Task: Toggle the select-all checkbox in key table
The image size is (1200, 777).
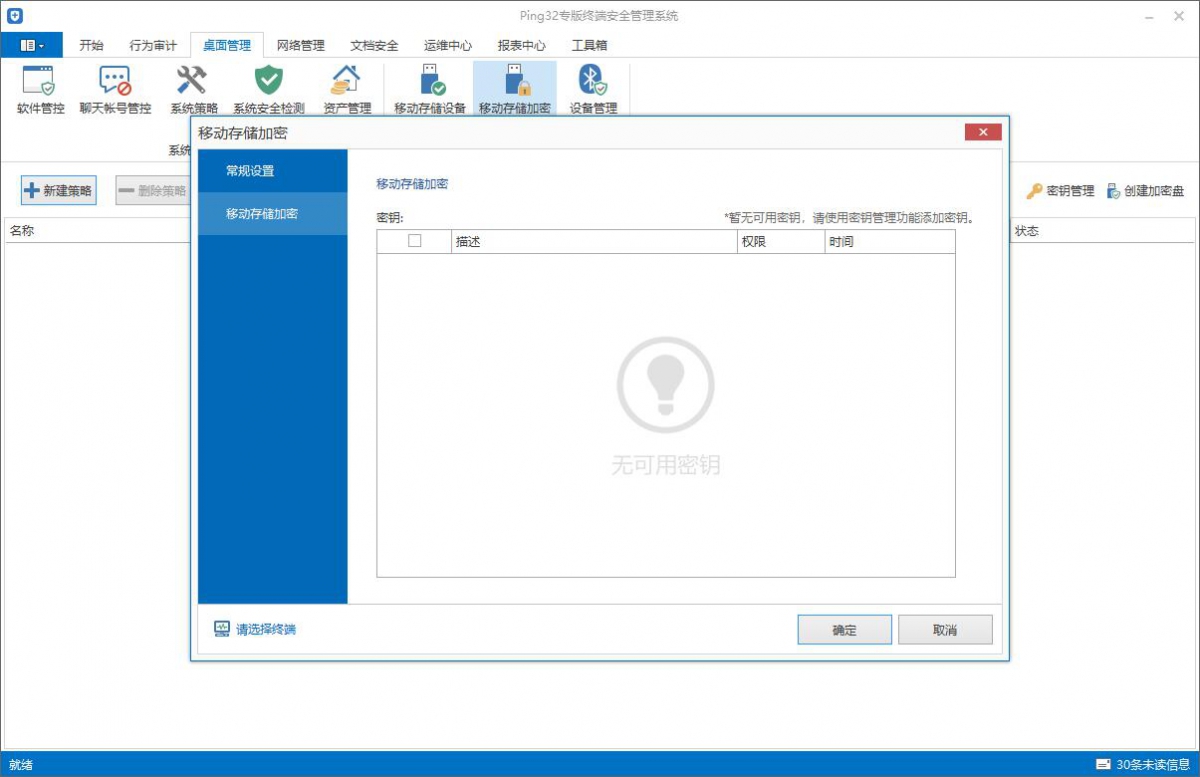Action: (415, 241)
